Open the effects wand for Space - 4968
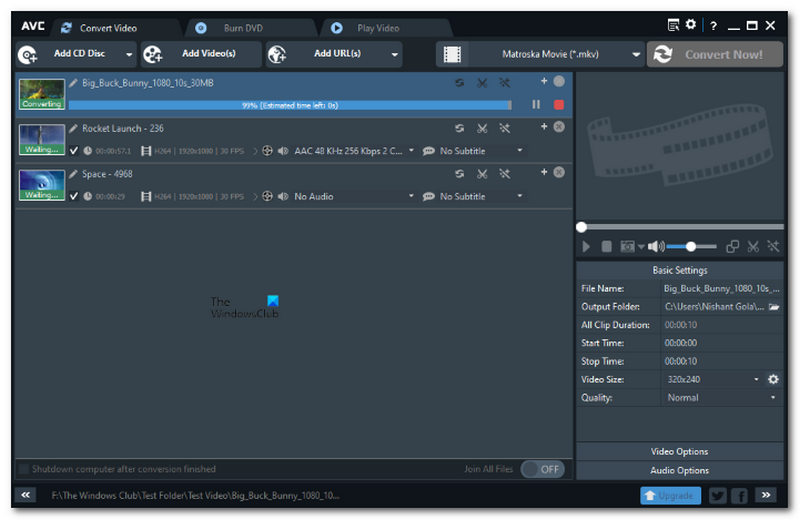The height and width of the screenshot is (520, 800). point(505,174)
